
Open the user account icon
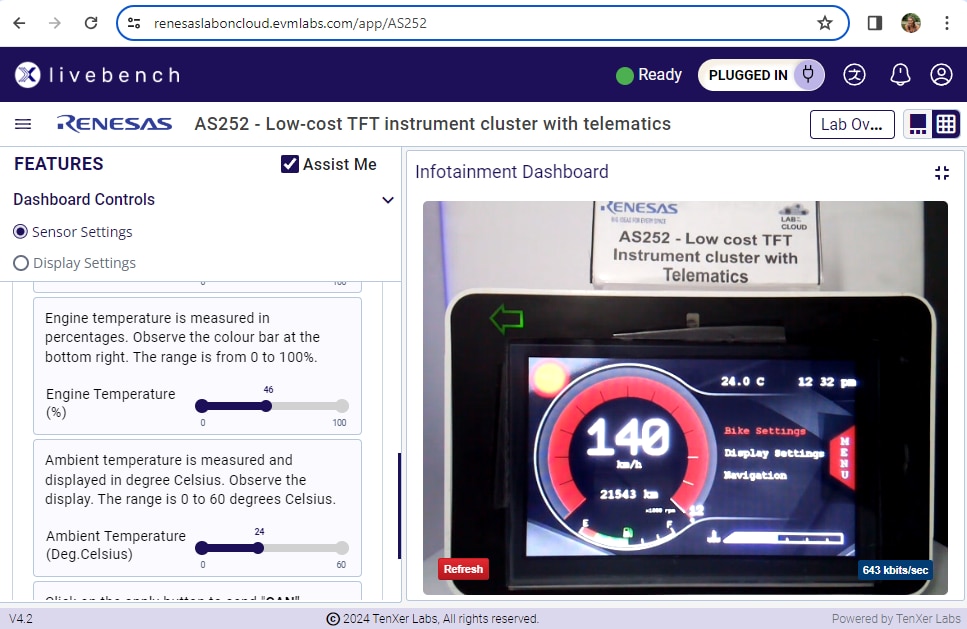[x=941, y=75]
